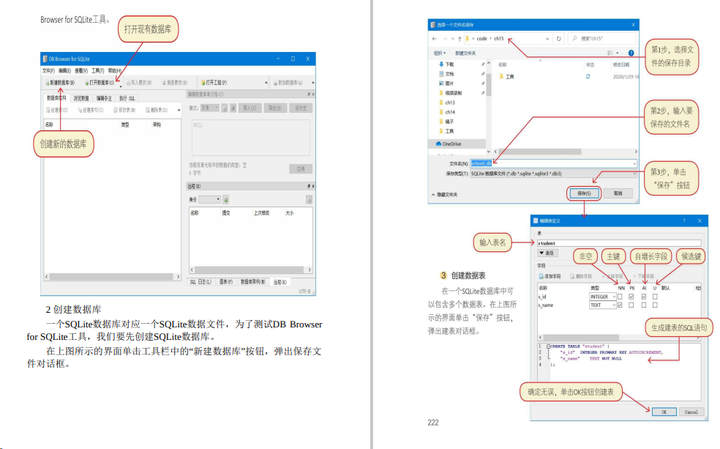The image size is (720, 449).
Task: Switch to the 数据库结构 tab
Action: pyautogui.click(x=56, y=98)
